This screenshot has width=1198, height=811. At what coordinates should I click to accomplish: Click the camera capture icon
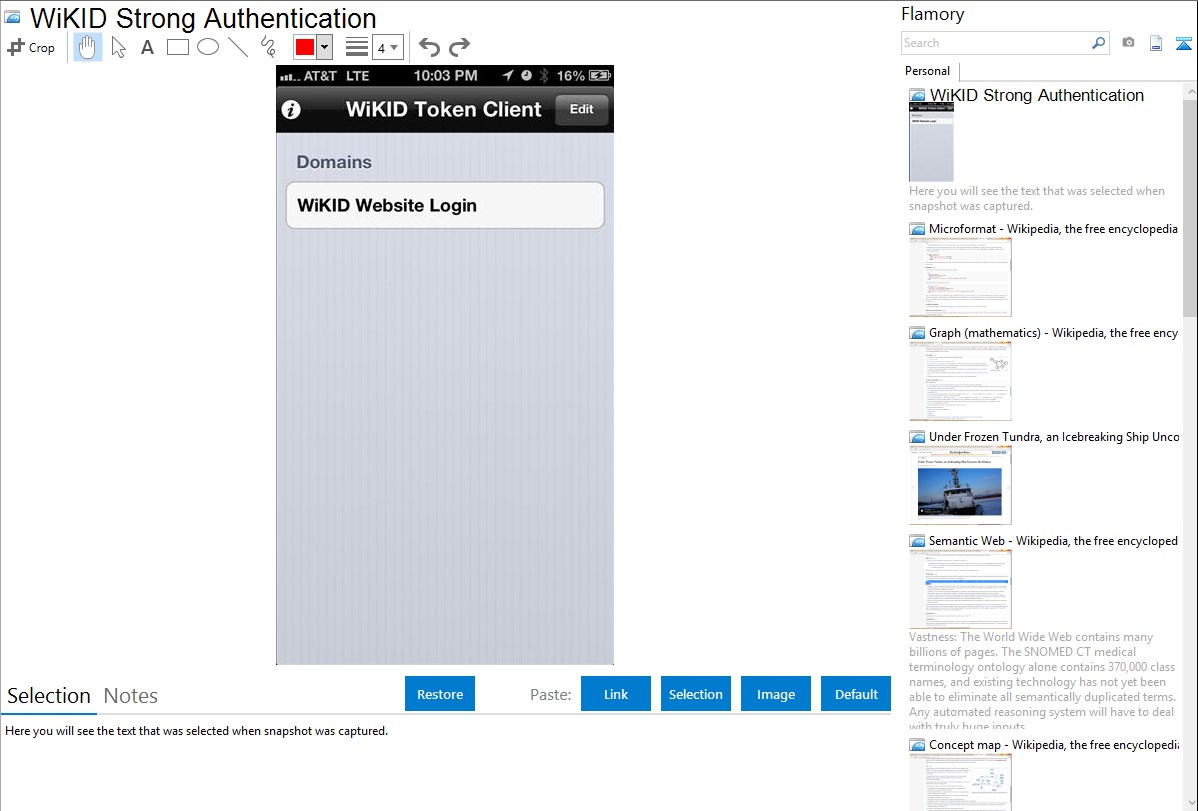click(1128, 43)
